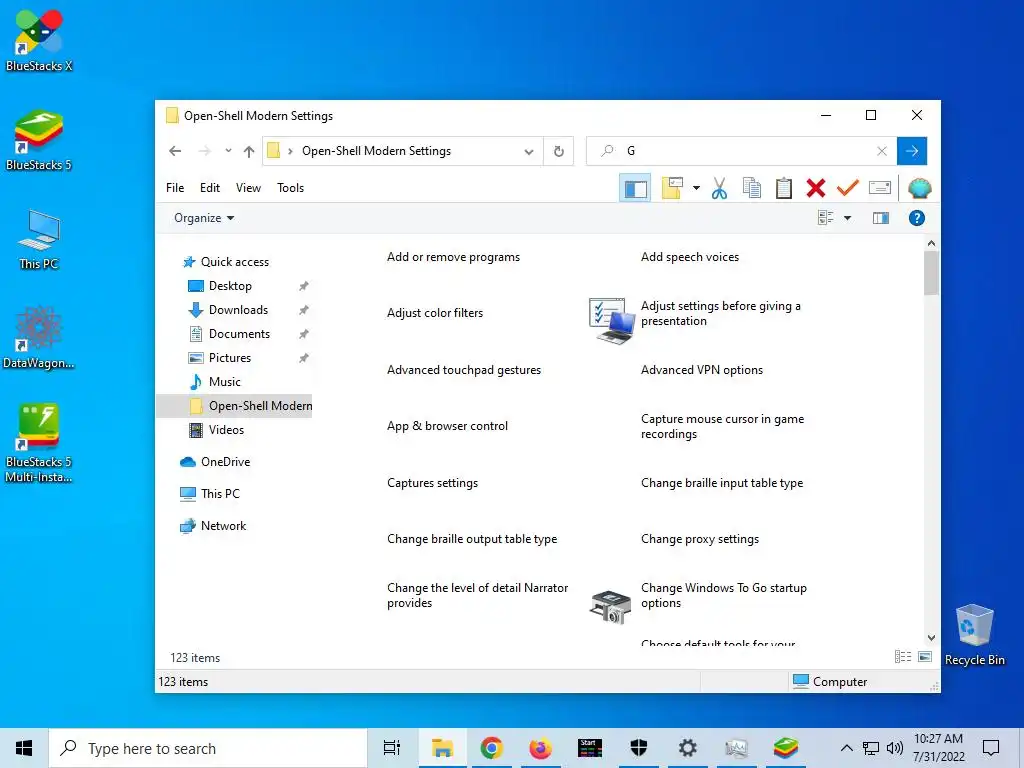The image size is (1024, 768).
Task: Open the change view dropdown arrow
Action: tap(847, 218)
